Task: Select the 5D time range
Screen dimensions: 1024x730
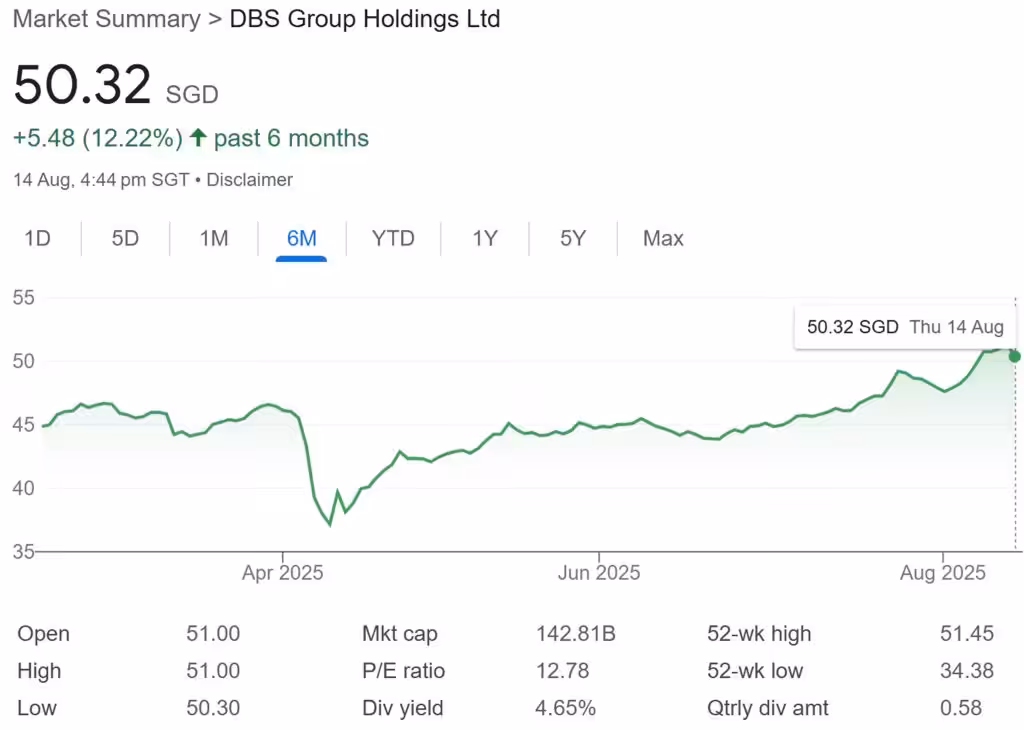Action: (x=124, y=238)
